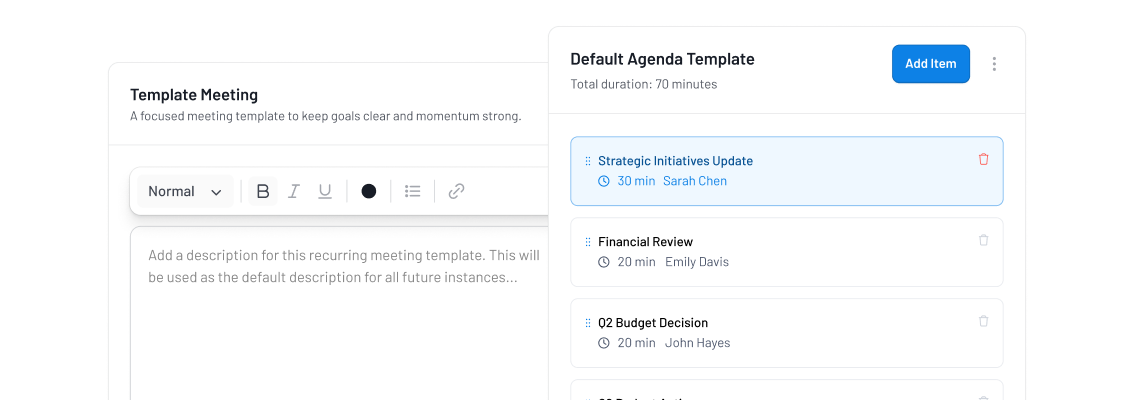Viewport: 1134px width, 400px height.
Task: Apply italic formatting in editor toolbar
Action: (294, 191)
